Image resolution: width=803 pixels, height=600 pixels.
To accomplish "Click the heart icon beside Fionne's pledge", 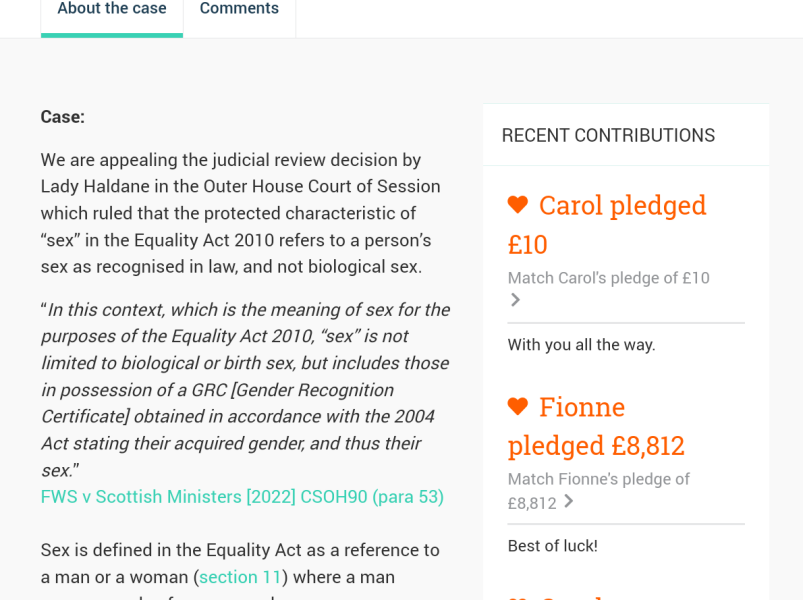I will tap(517, 406).
